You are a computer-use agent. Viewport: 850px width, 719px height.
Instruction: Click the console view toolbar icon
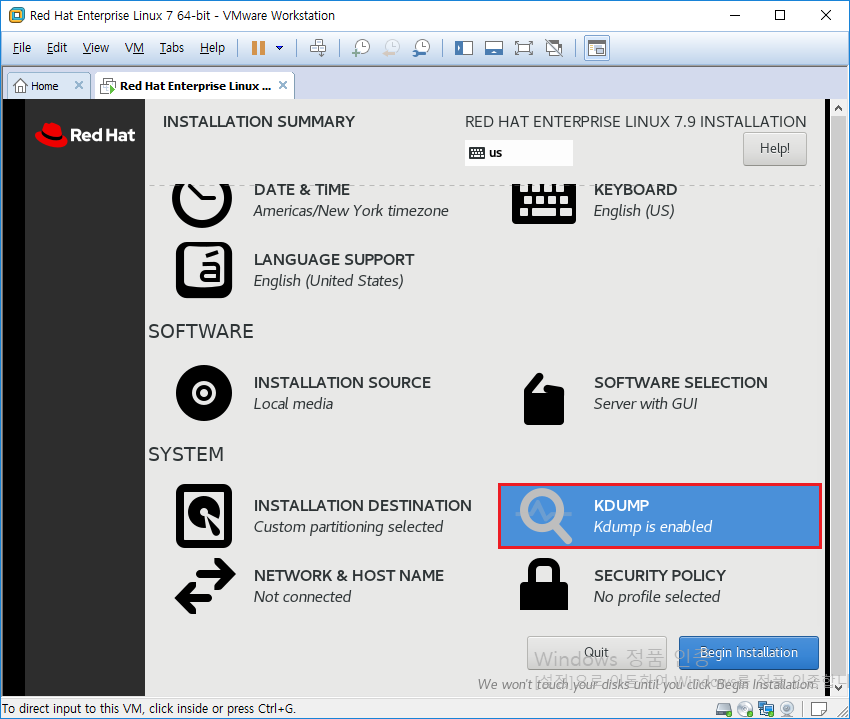(x=597, y=48)
